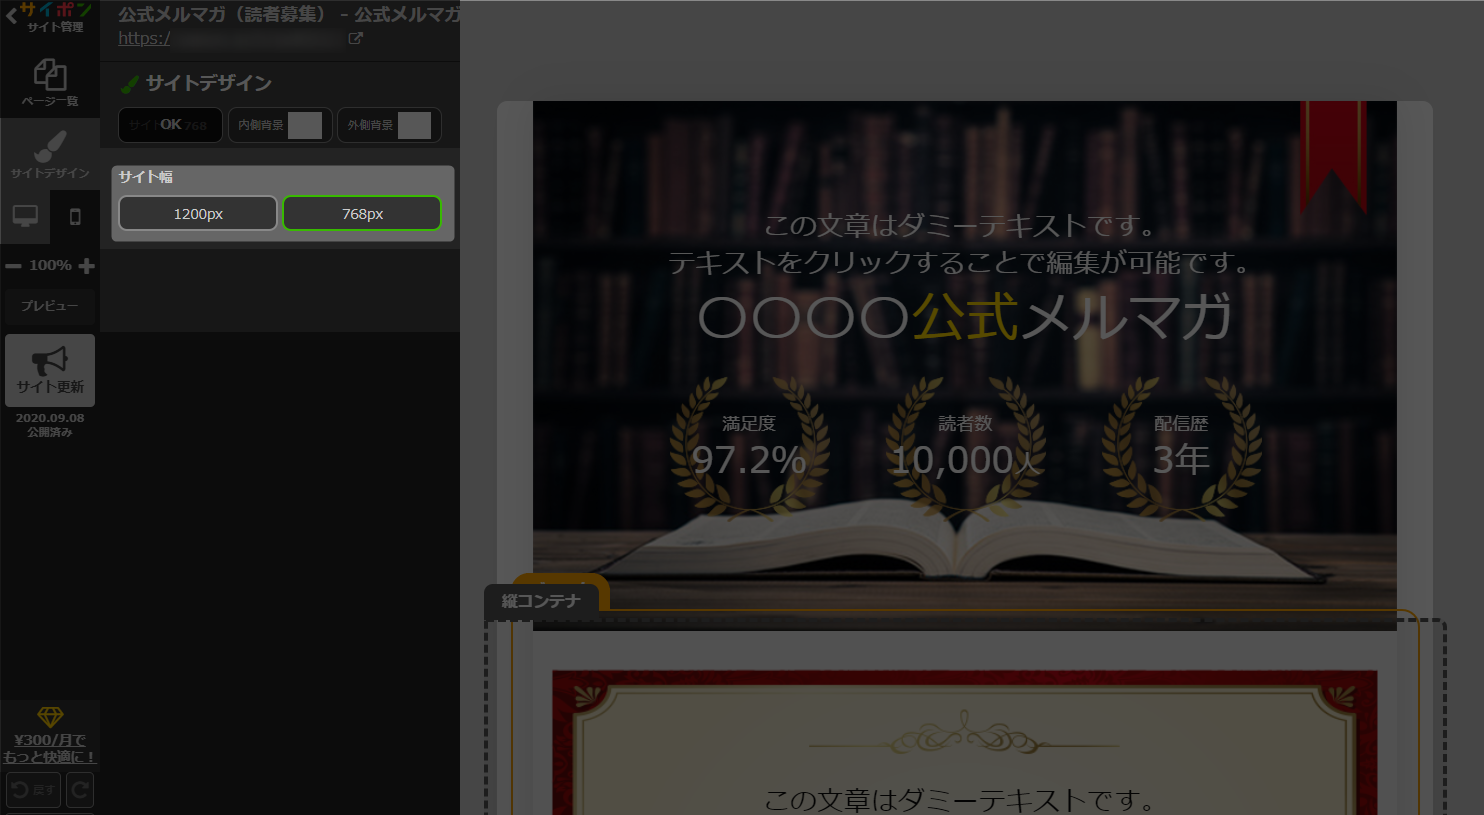The image size is (1484, 815).
Task: Open site in new tab icon
Action: click(355, 38)
